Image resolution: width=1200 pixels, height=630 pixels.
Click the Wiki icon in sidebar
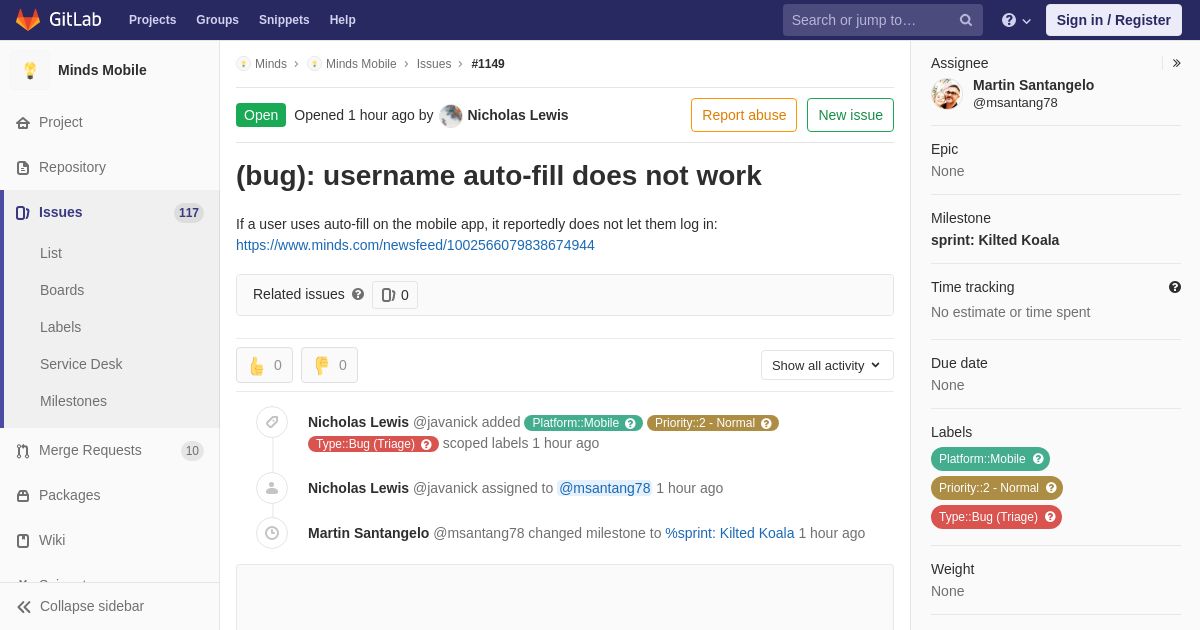[x=23, y=540]
